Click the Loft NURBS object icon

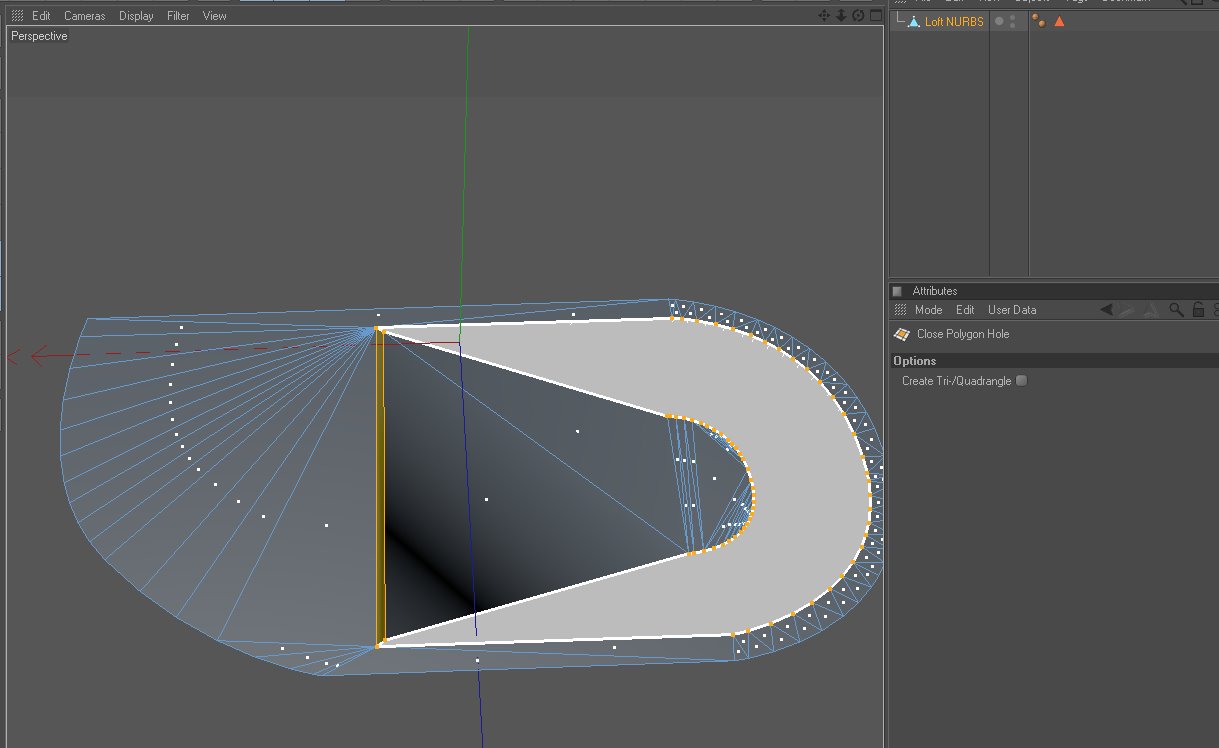(x=913, y=21)
